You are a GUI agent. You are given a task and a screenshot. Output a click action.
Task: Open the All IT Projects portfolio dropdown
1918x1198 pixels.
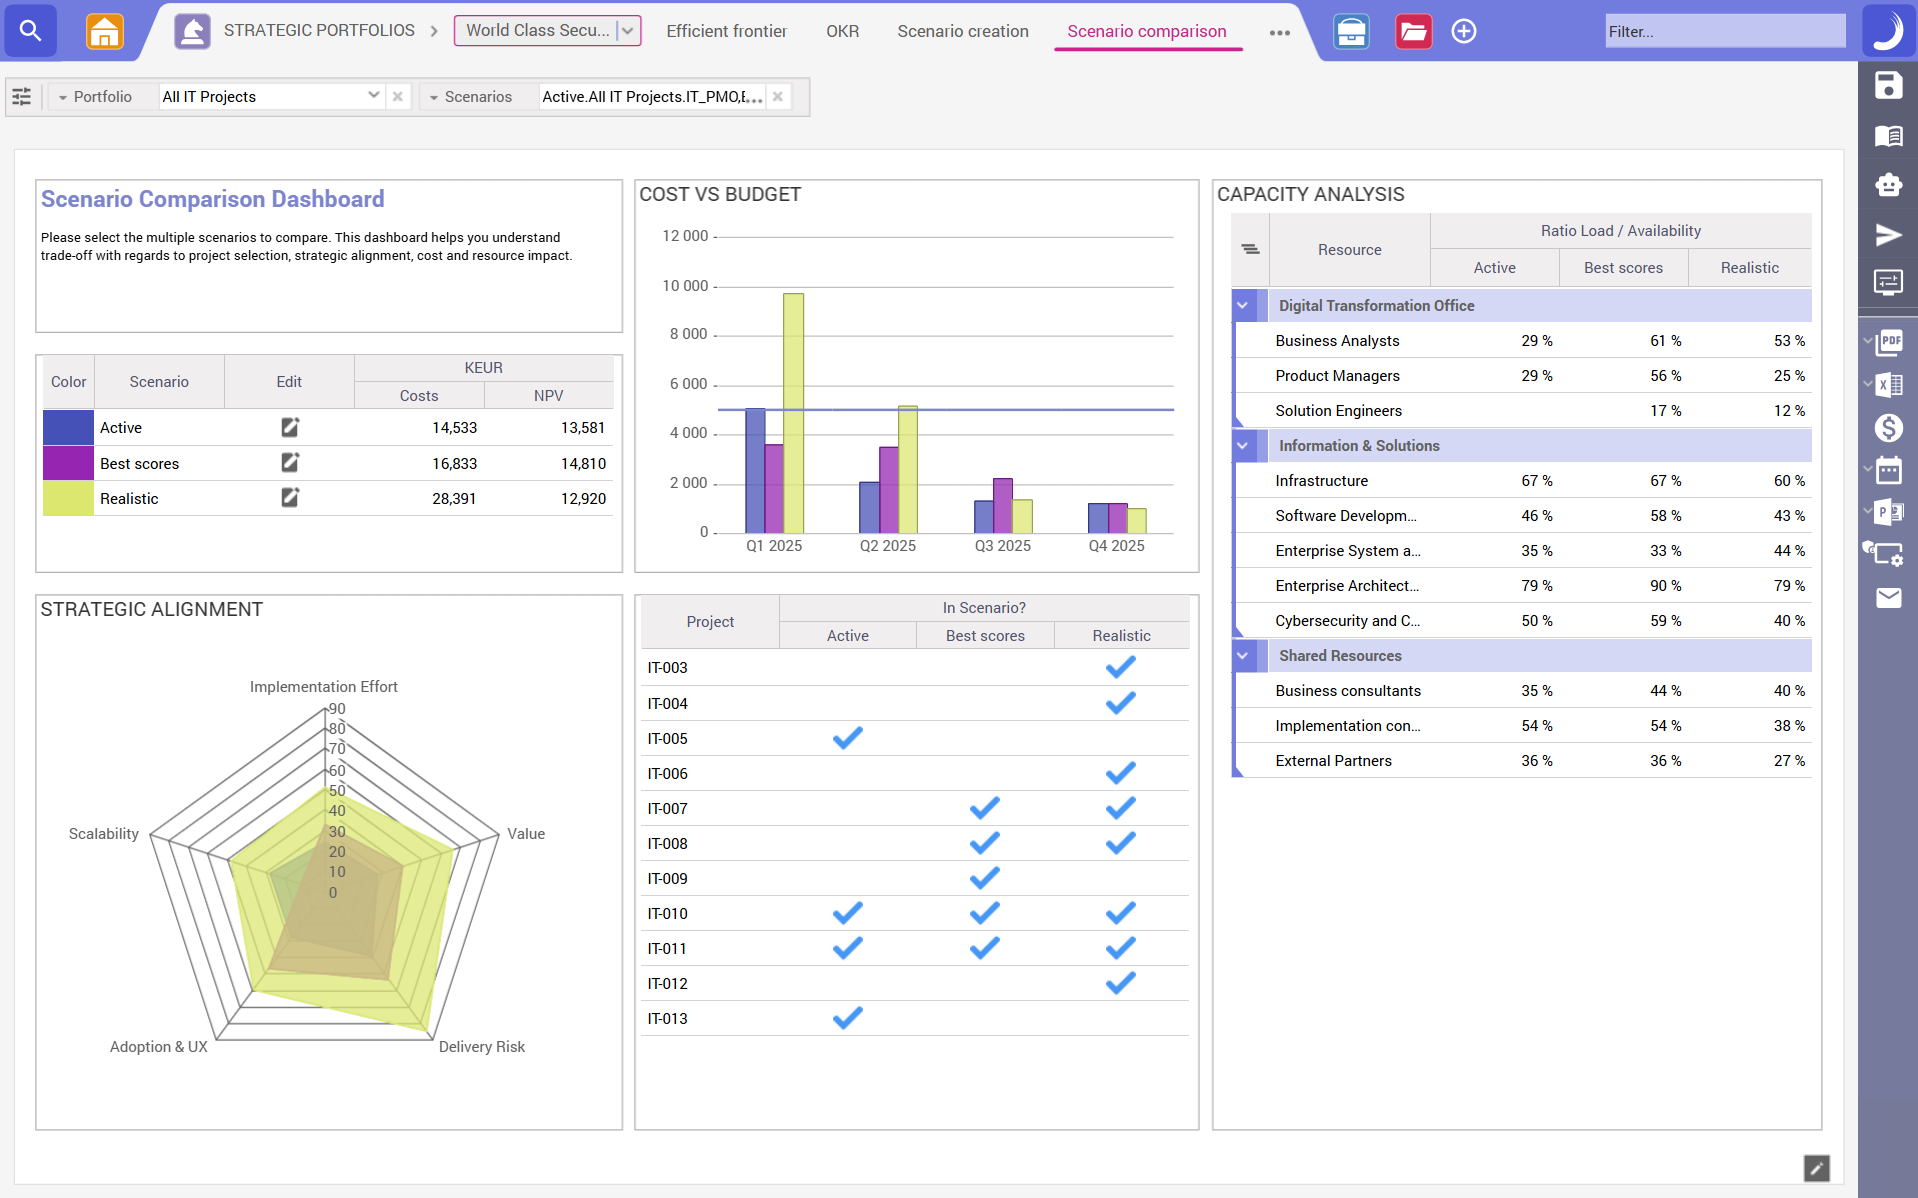[373, 96]
